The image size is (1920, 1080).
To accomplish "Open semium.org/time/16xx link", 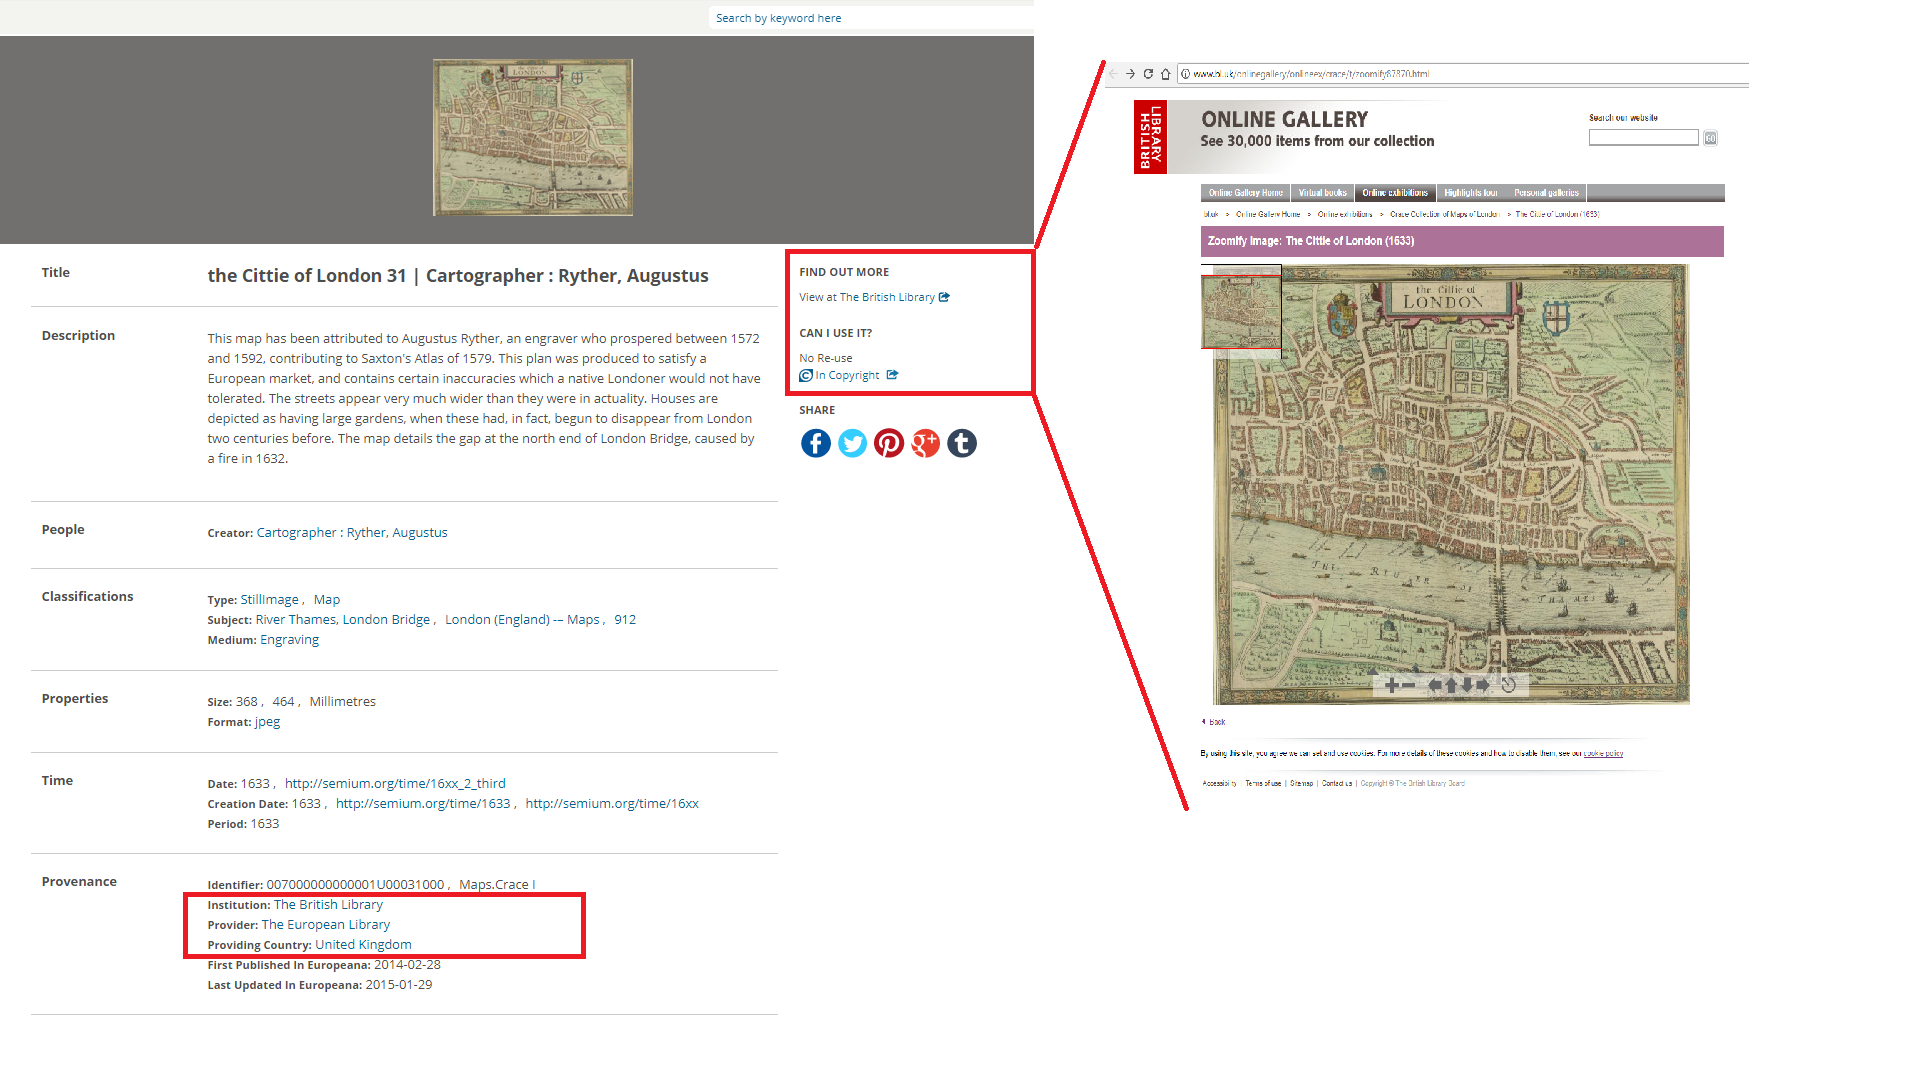I will [x=612, y=804].
